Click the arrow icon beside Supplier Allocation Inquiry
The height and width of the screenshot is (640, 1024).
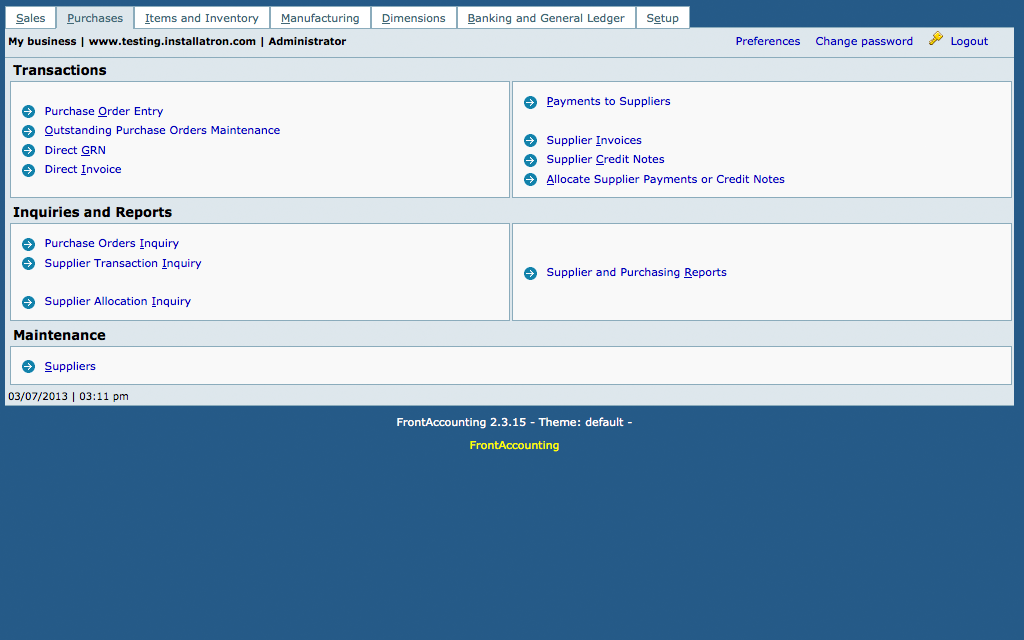(28, 302)
